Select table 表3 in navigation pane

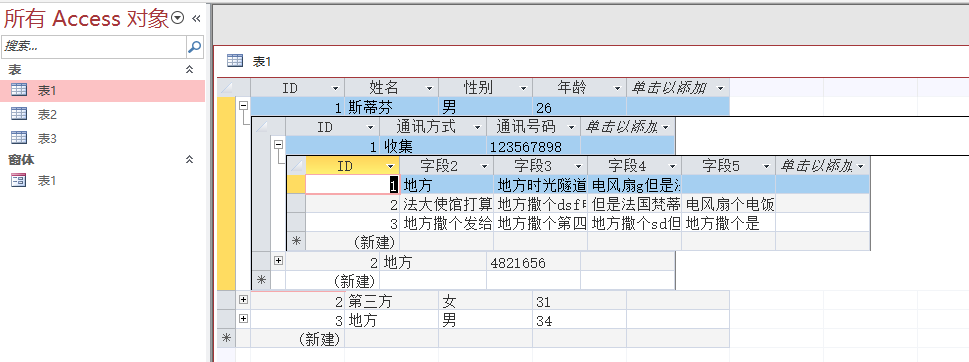point(103,138)
